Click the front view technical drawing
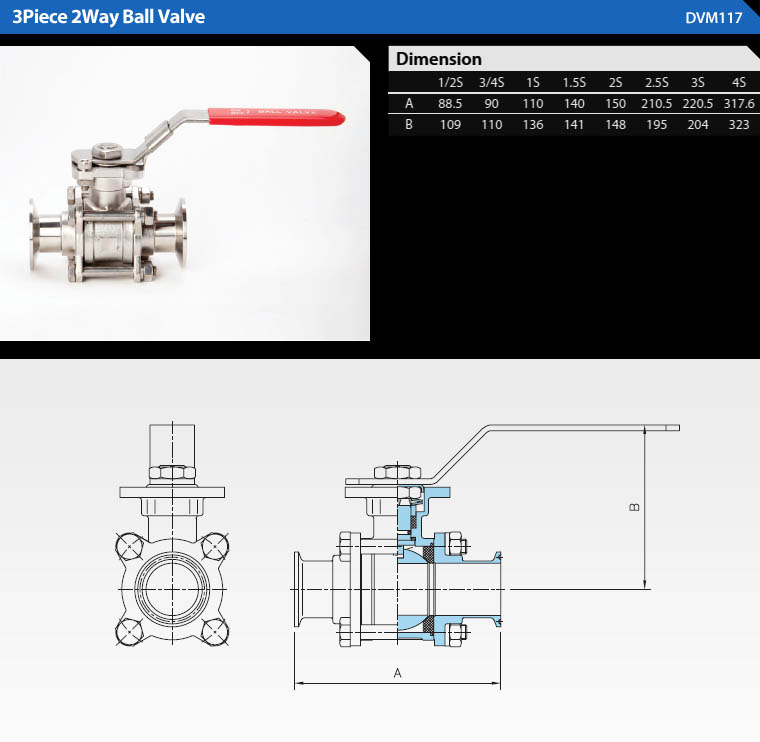The image size is (760, 742). click(x=172, y=533)
